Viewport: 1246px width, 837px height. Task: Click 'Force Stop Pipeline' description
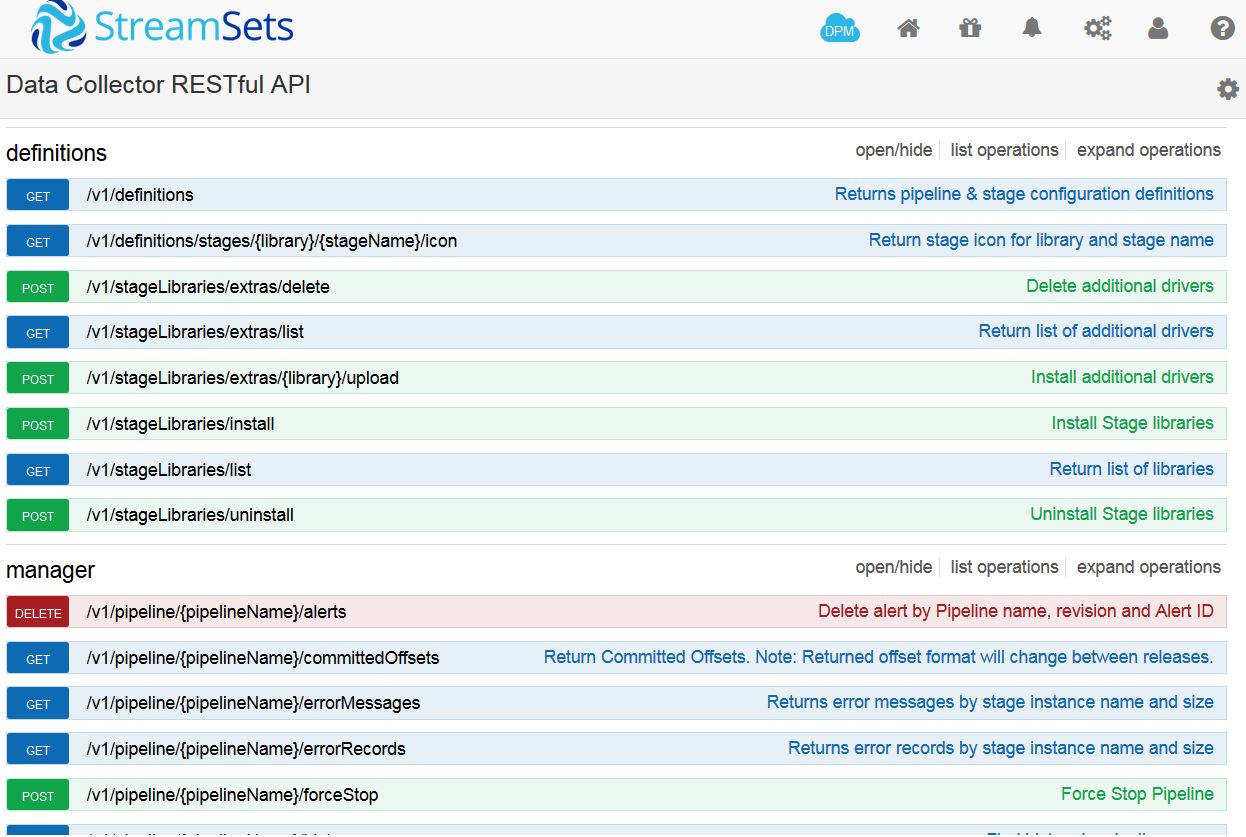1137,794
